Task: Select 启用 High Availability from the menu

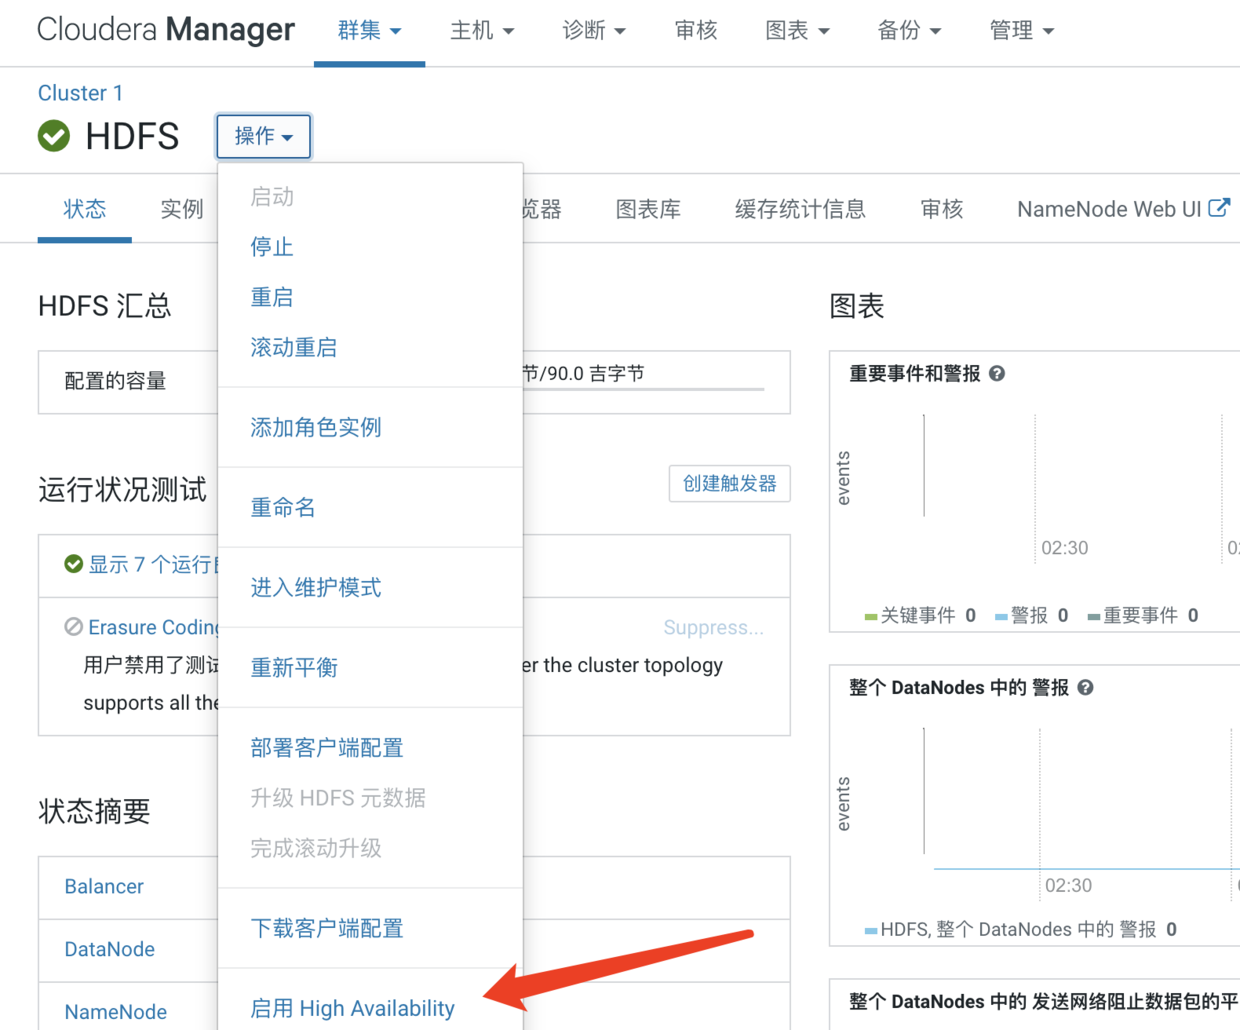Action: point(352,1008)
